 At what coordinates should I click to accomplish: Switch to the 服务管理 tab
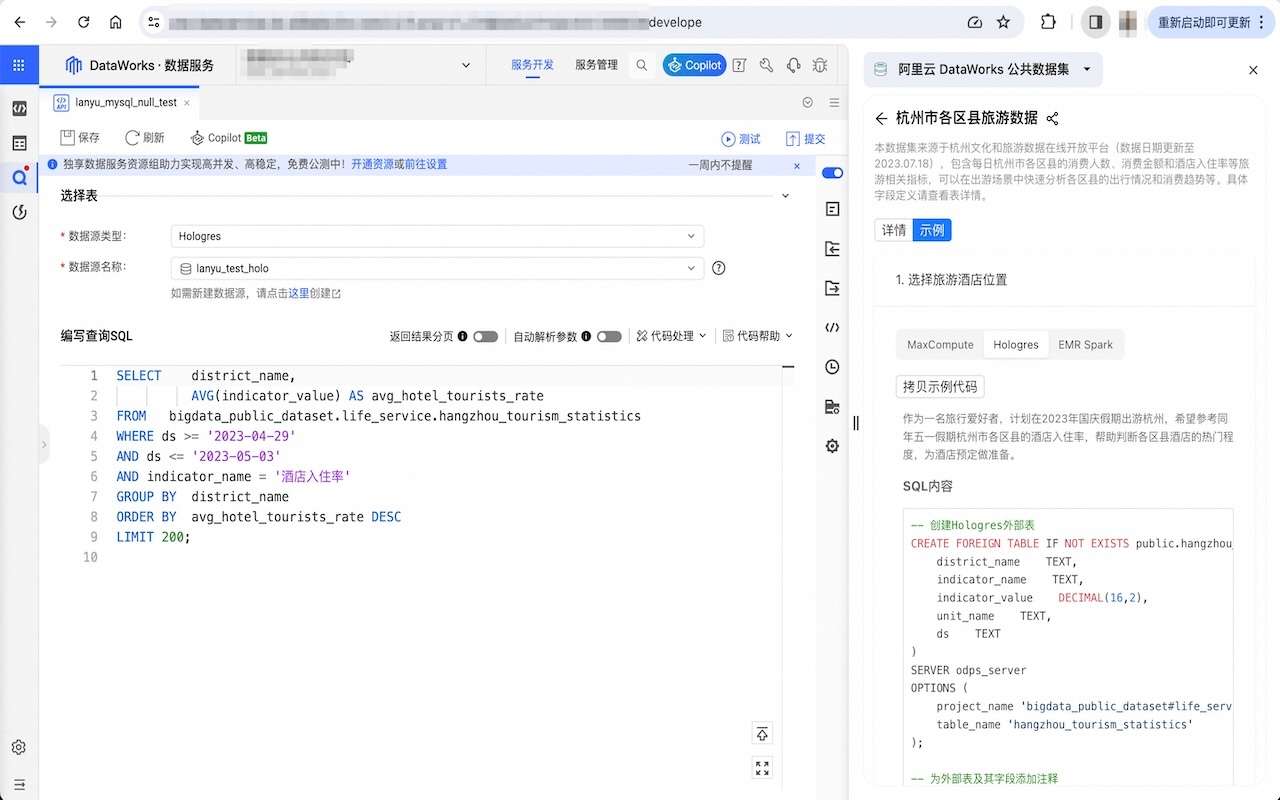[x=596, y=65]
